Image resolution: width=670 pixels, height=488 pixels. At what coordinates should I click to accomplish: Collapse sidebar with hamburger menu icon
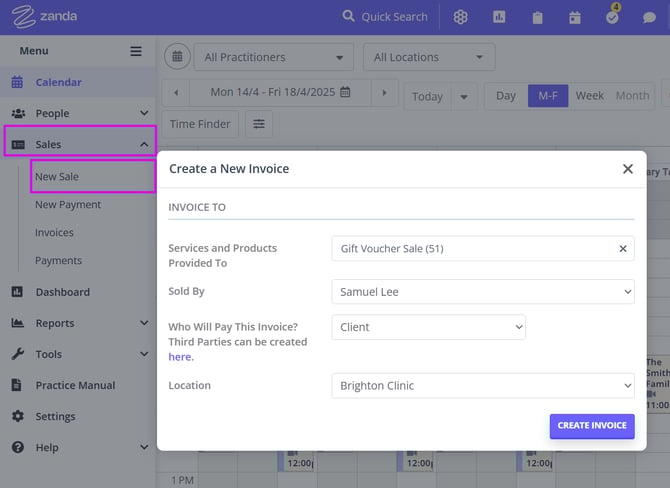136,51
